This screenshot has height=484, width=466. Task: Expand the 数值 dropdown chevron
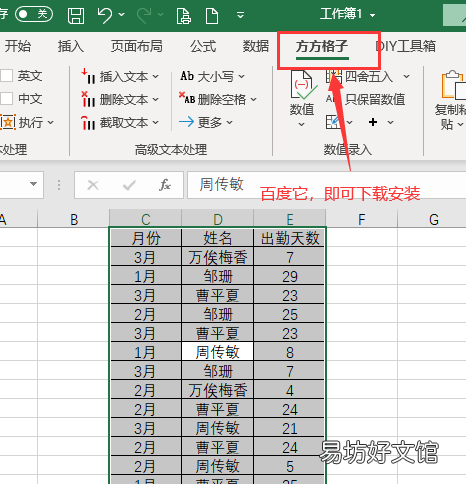pos(301,125)
